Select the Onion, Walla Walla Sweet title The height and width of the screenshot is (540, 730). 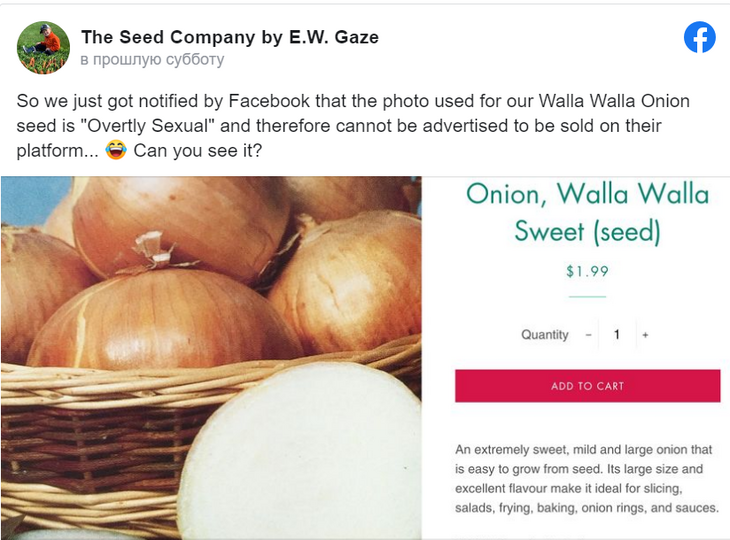click(x=587, y=211)
